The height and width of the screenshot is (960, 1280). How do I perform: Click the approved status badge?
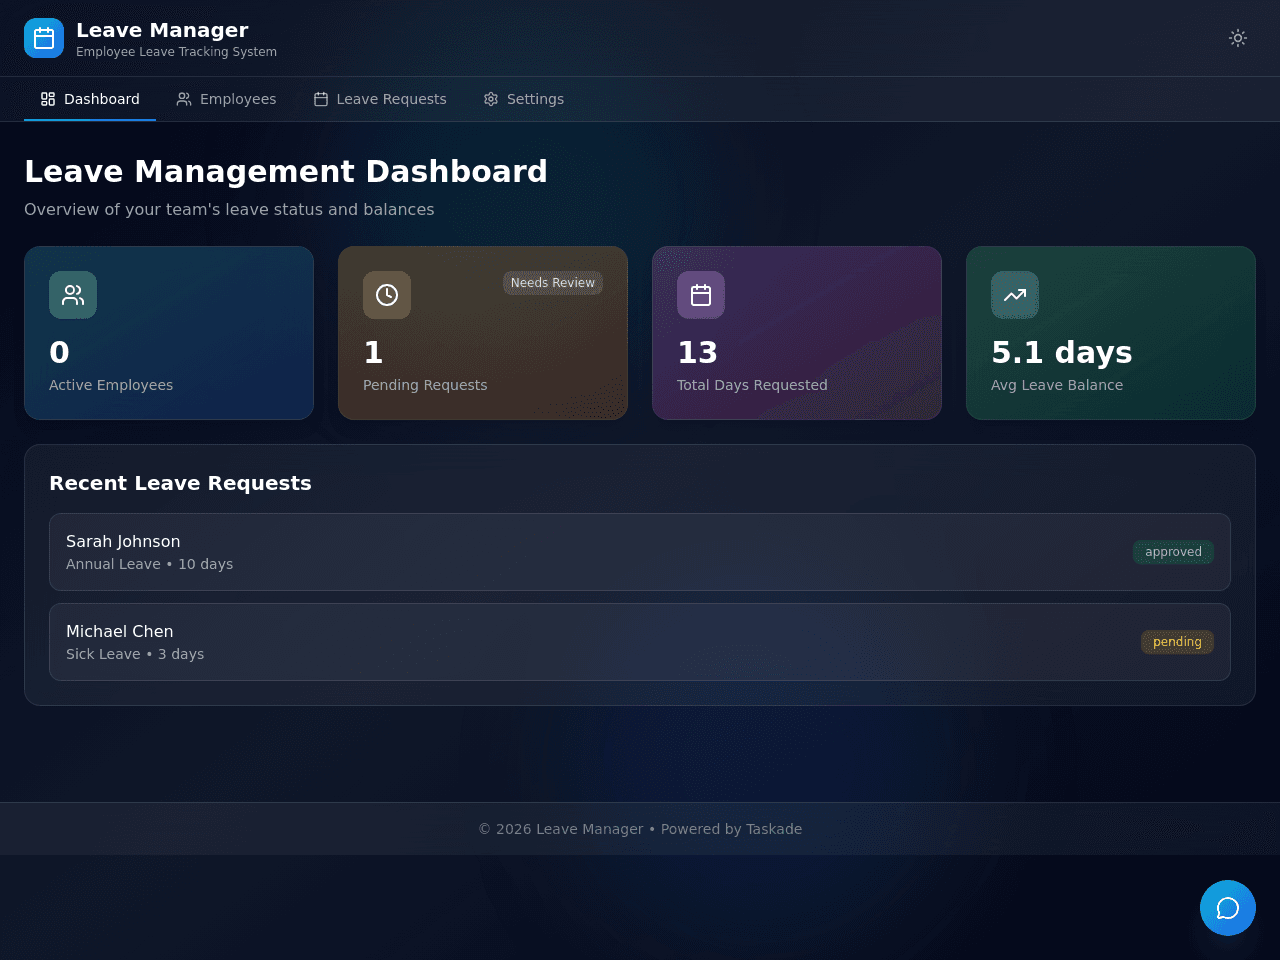pos(1173,552)
